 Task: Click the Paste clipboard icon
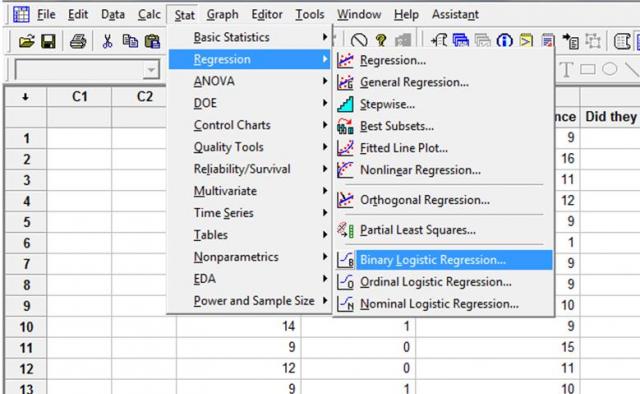point(152,41)
